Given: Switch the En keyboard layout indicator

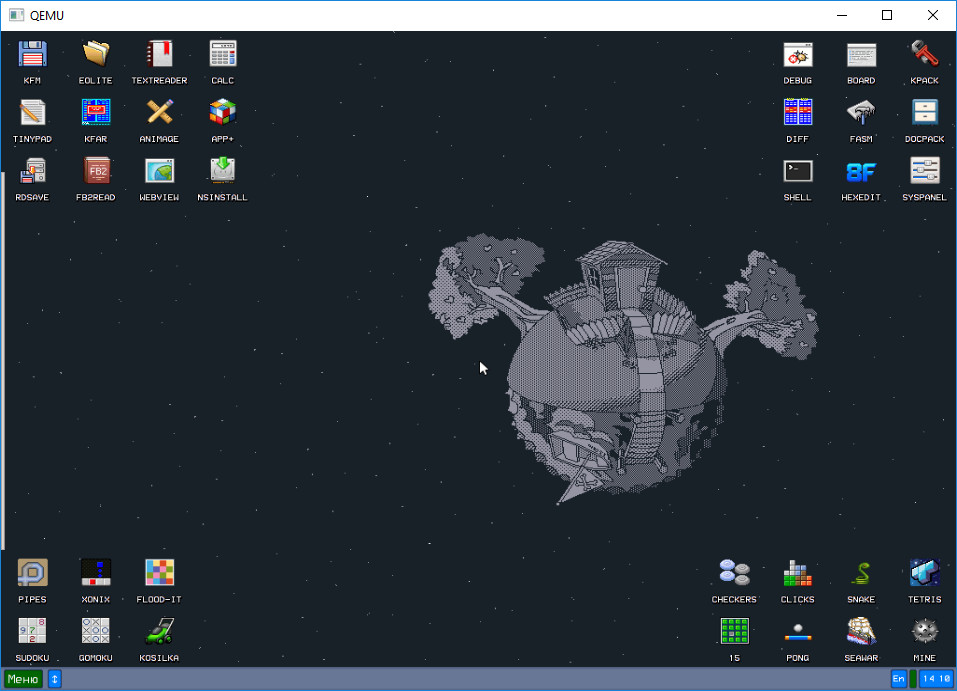Looking at the screenshot, I should coord(898,679).
